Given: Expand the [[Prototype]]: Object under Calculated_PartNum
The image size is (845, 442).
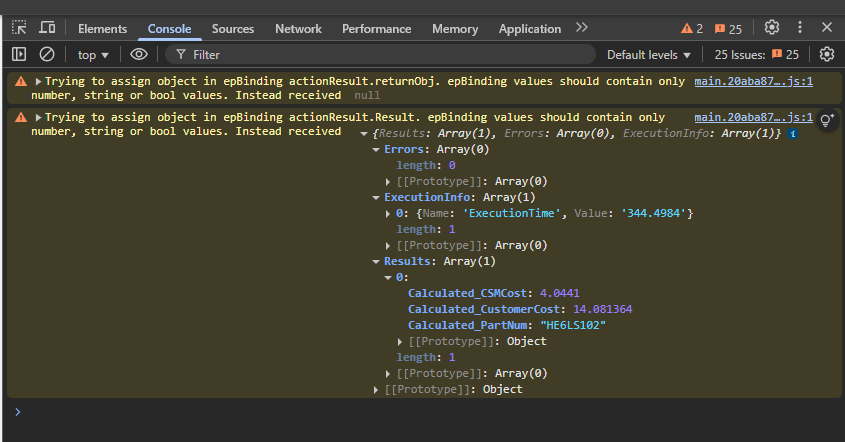Looking at the screenshot, I should [x=400, y=342].
